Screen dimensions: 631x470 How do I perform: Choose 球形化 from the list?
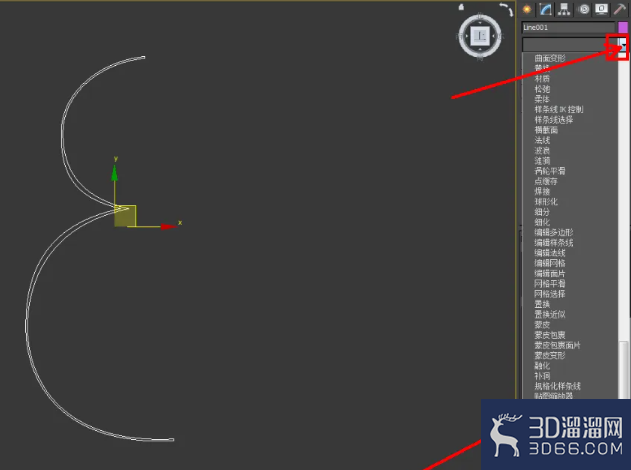coord(546,202)
